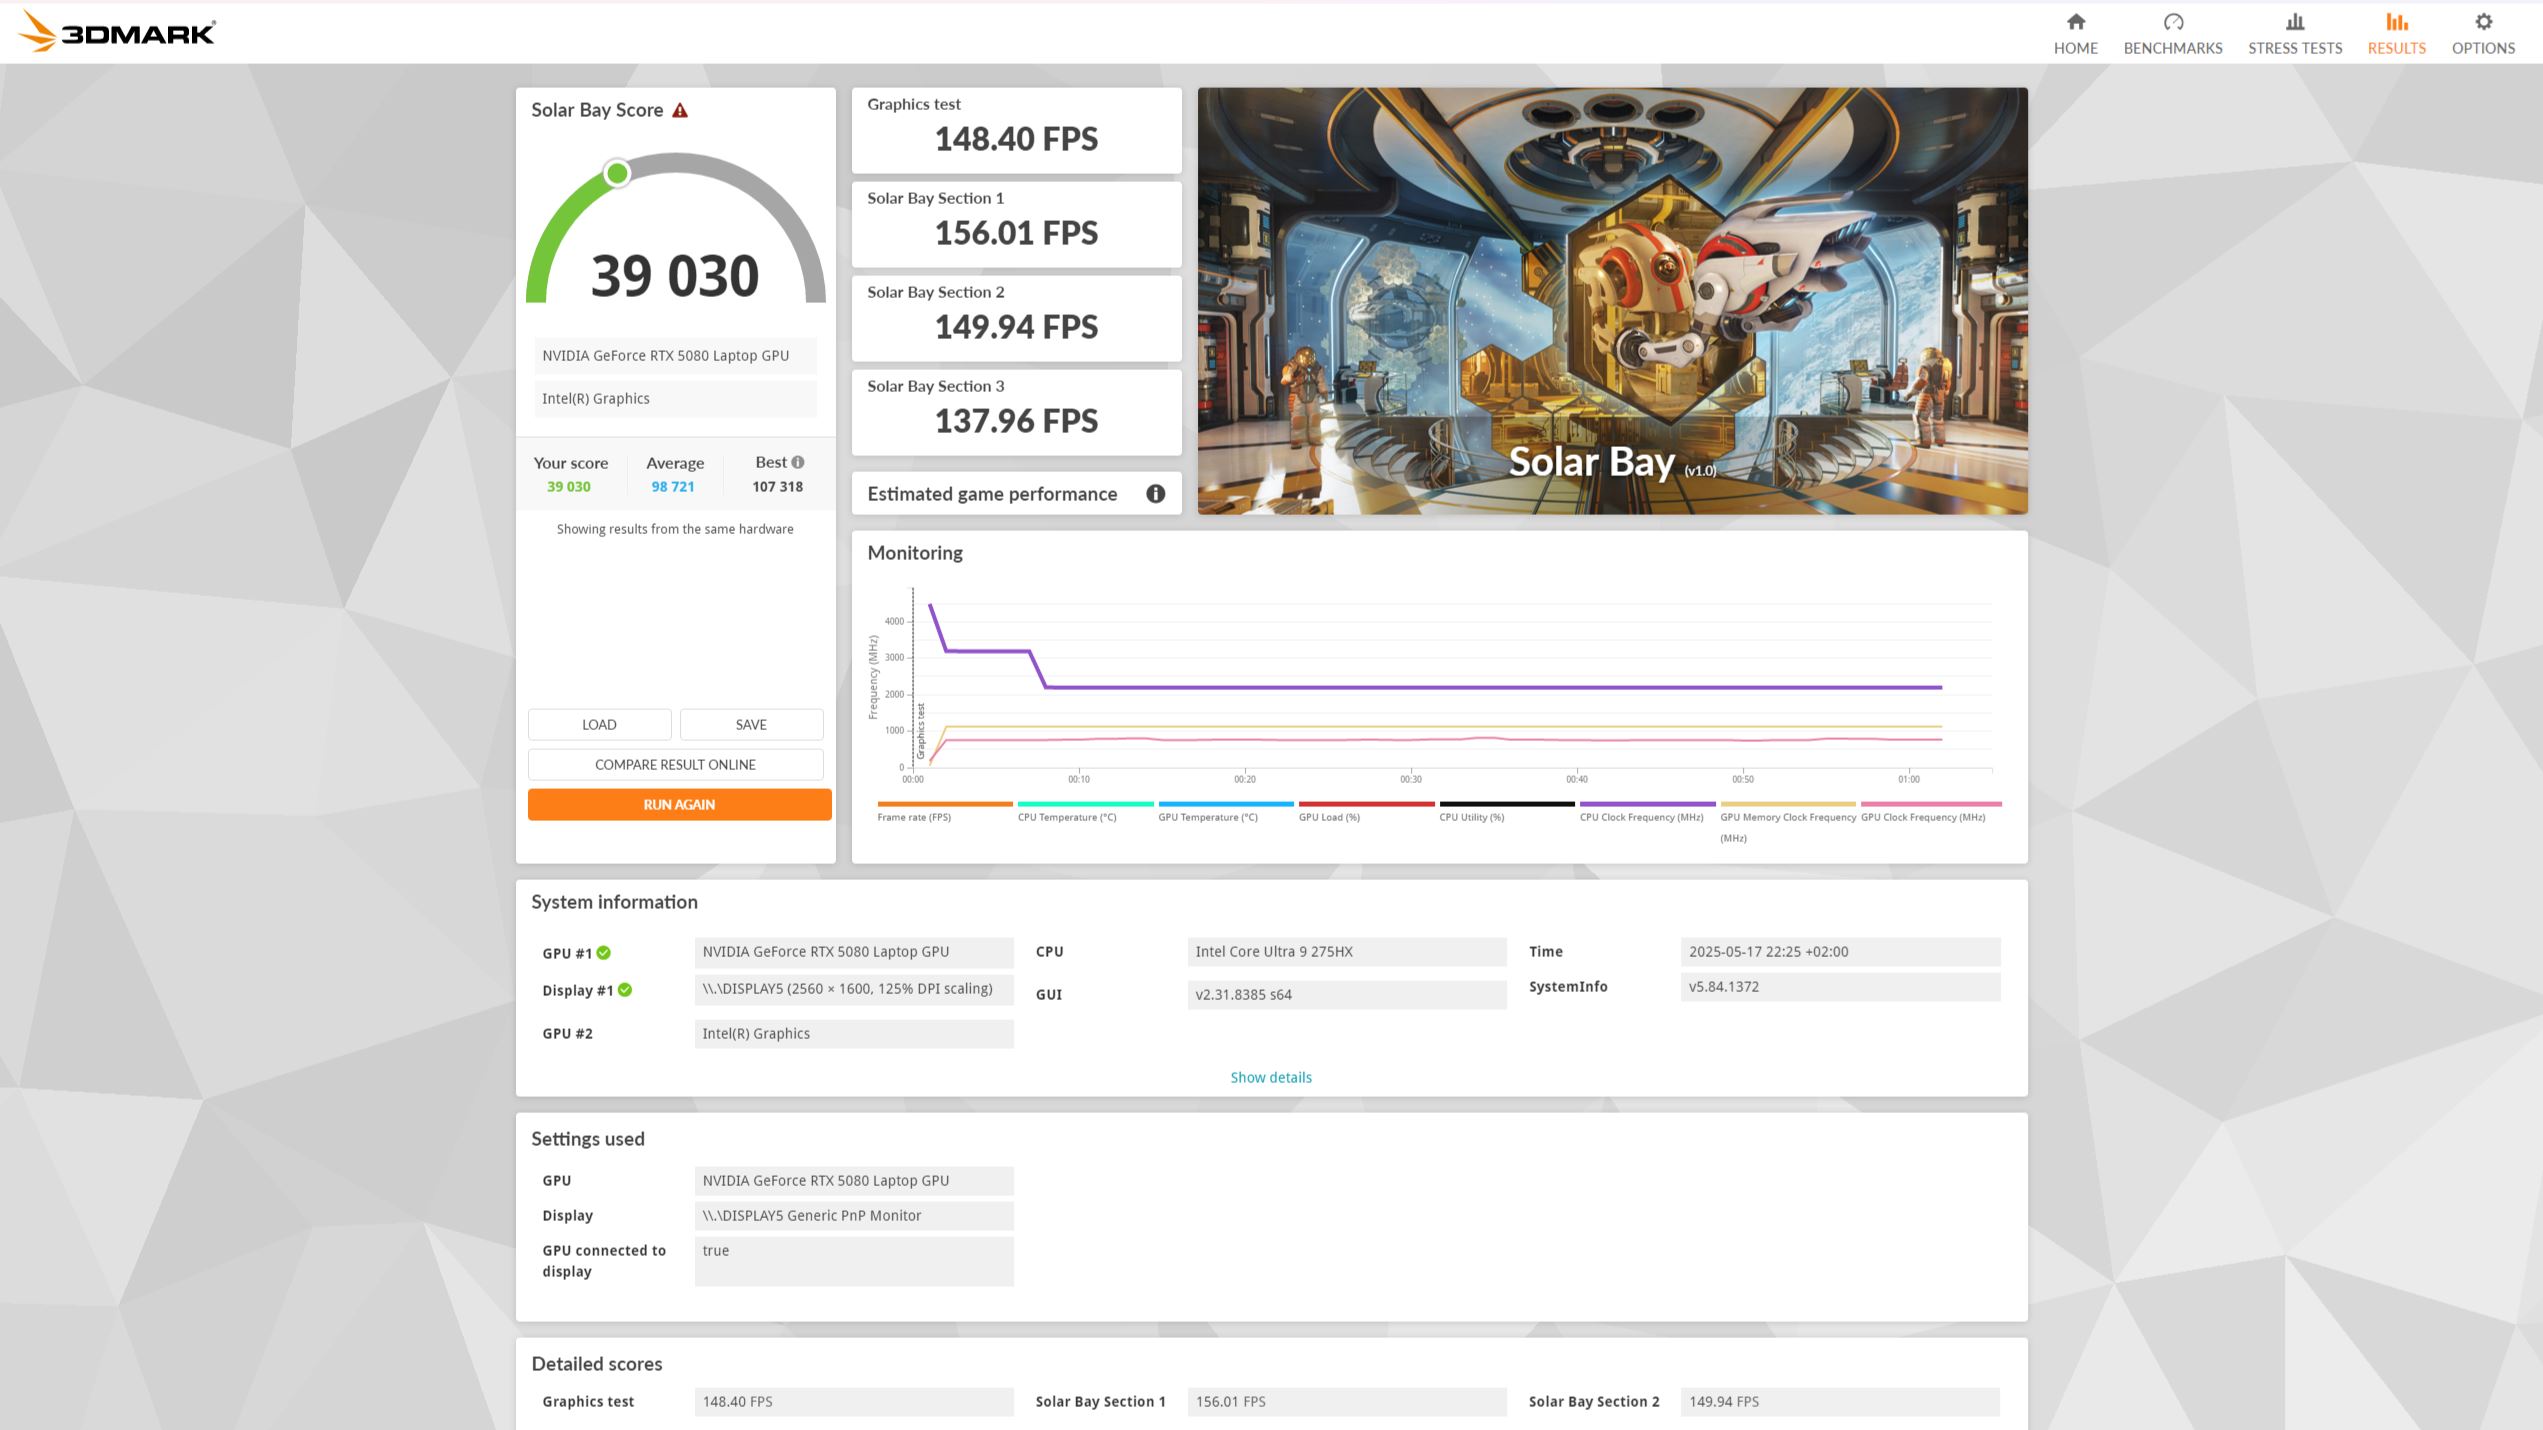Click the Graphics test 148.40 FPS card

point(1016,130)
